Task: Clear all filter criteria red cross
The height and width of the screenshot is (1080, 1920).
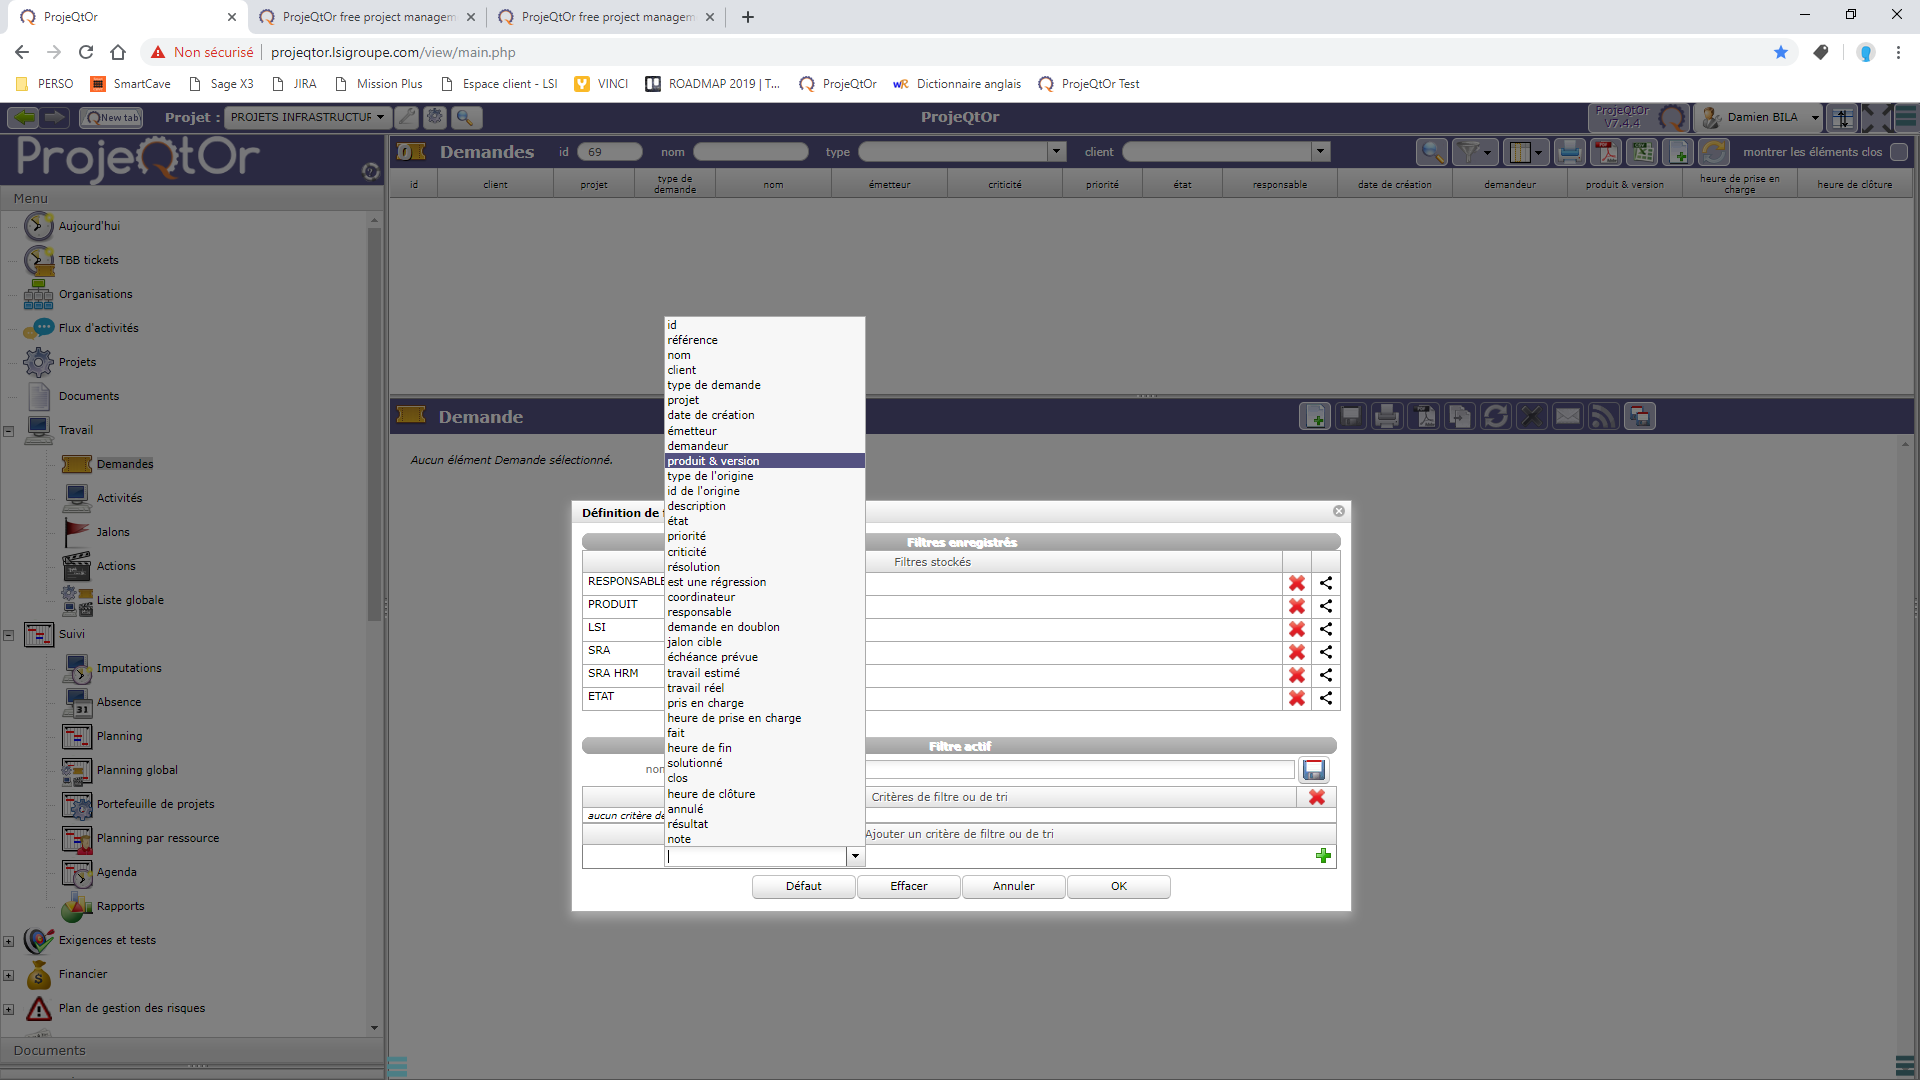Action: pos(1316,797)
